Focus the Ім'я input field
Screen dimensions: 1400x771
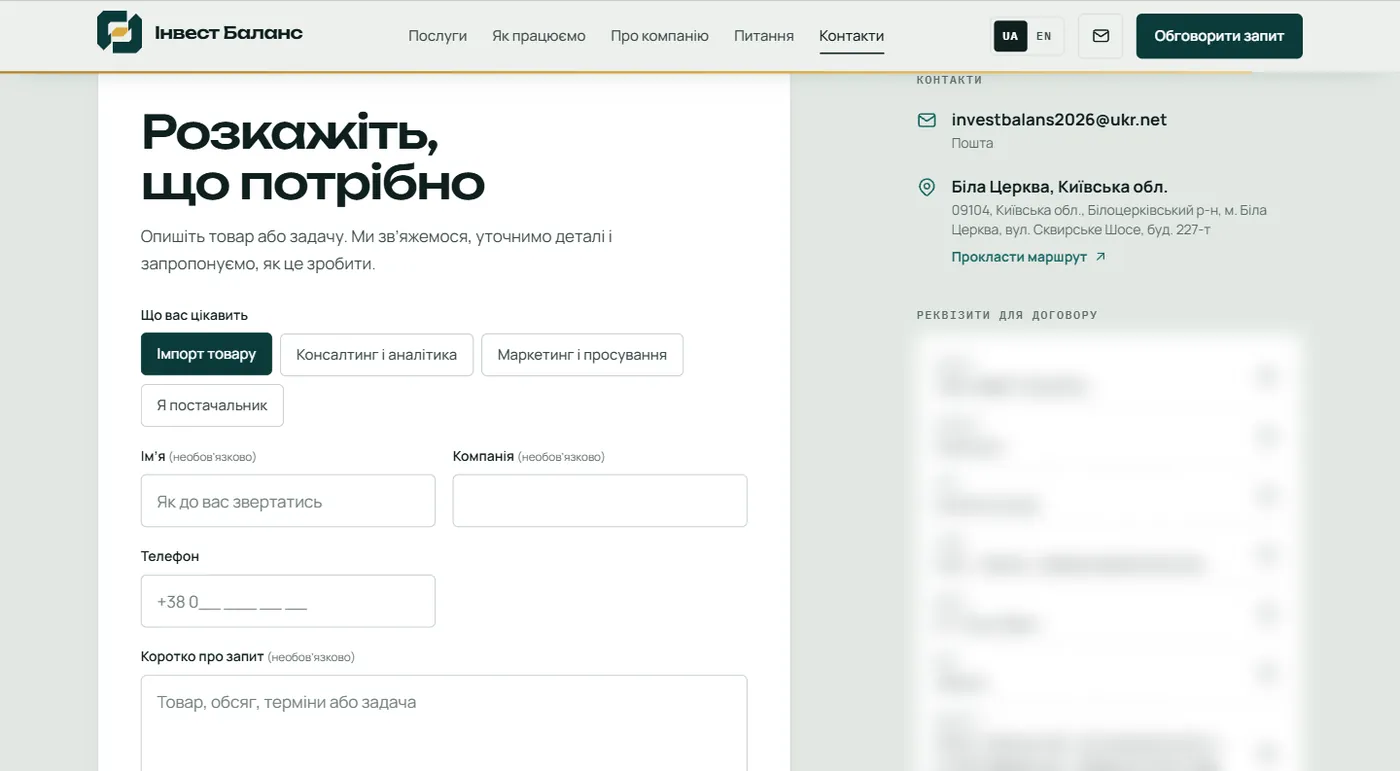(x=288, y=501)
